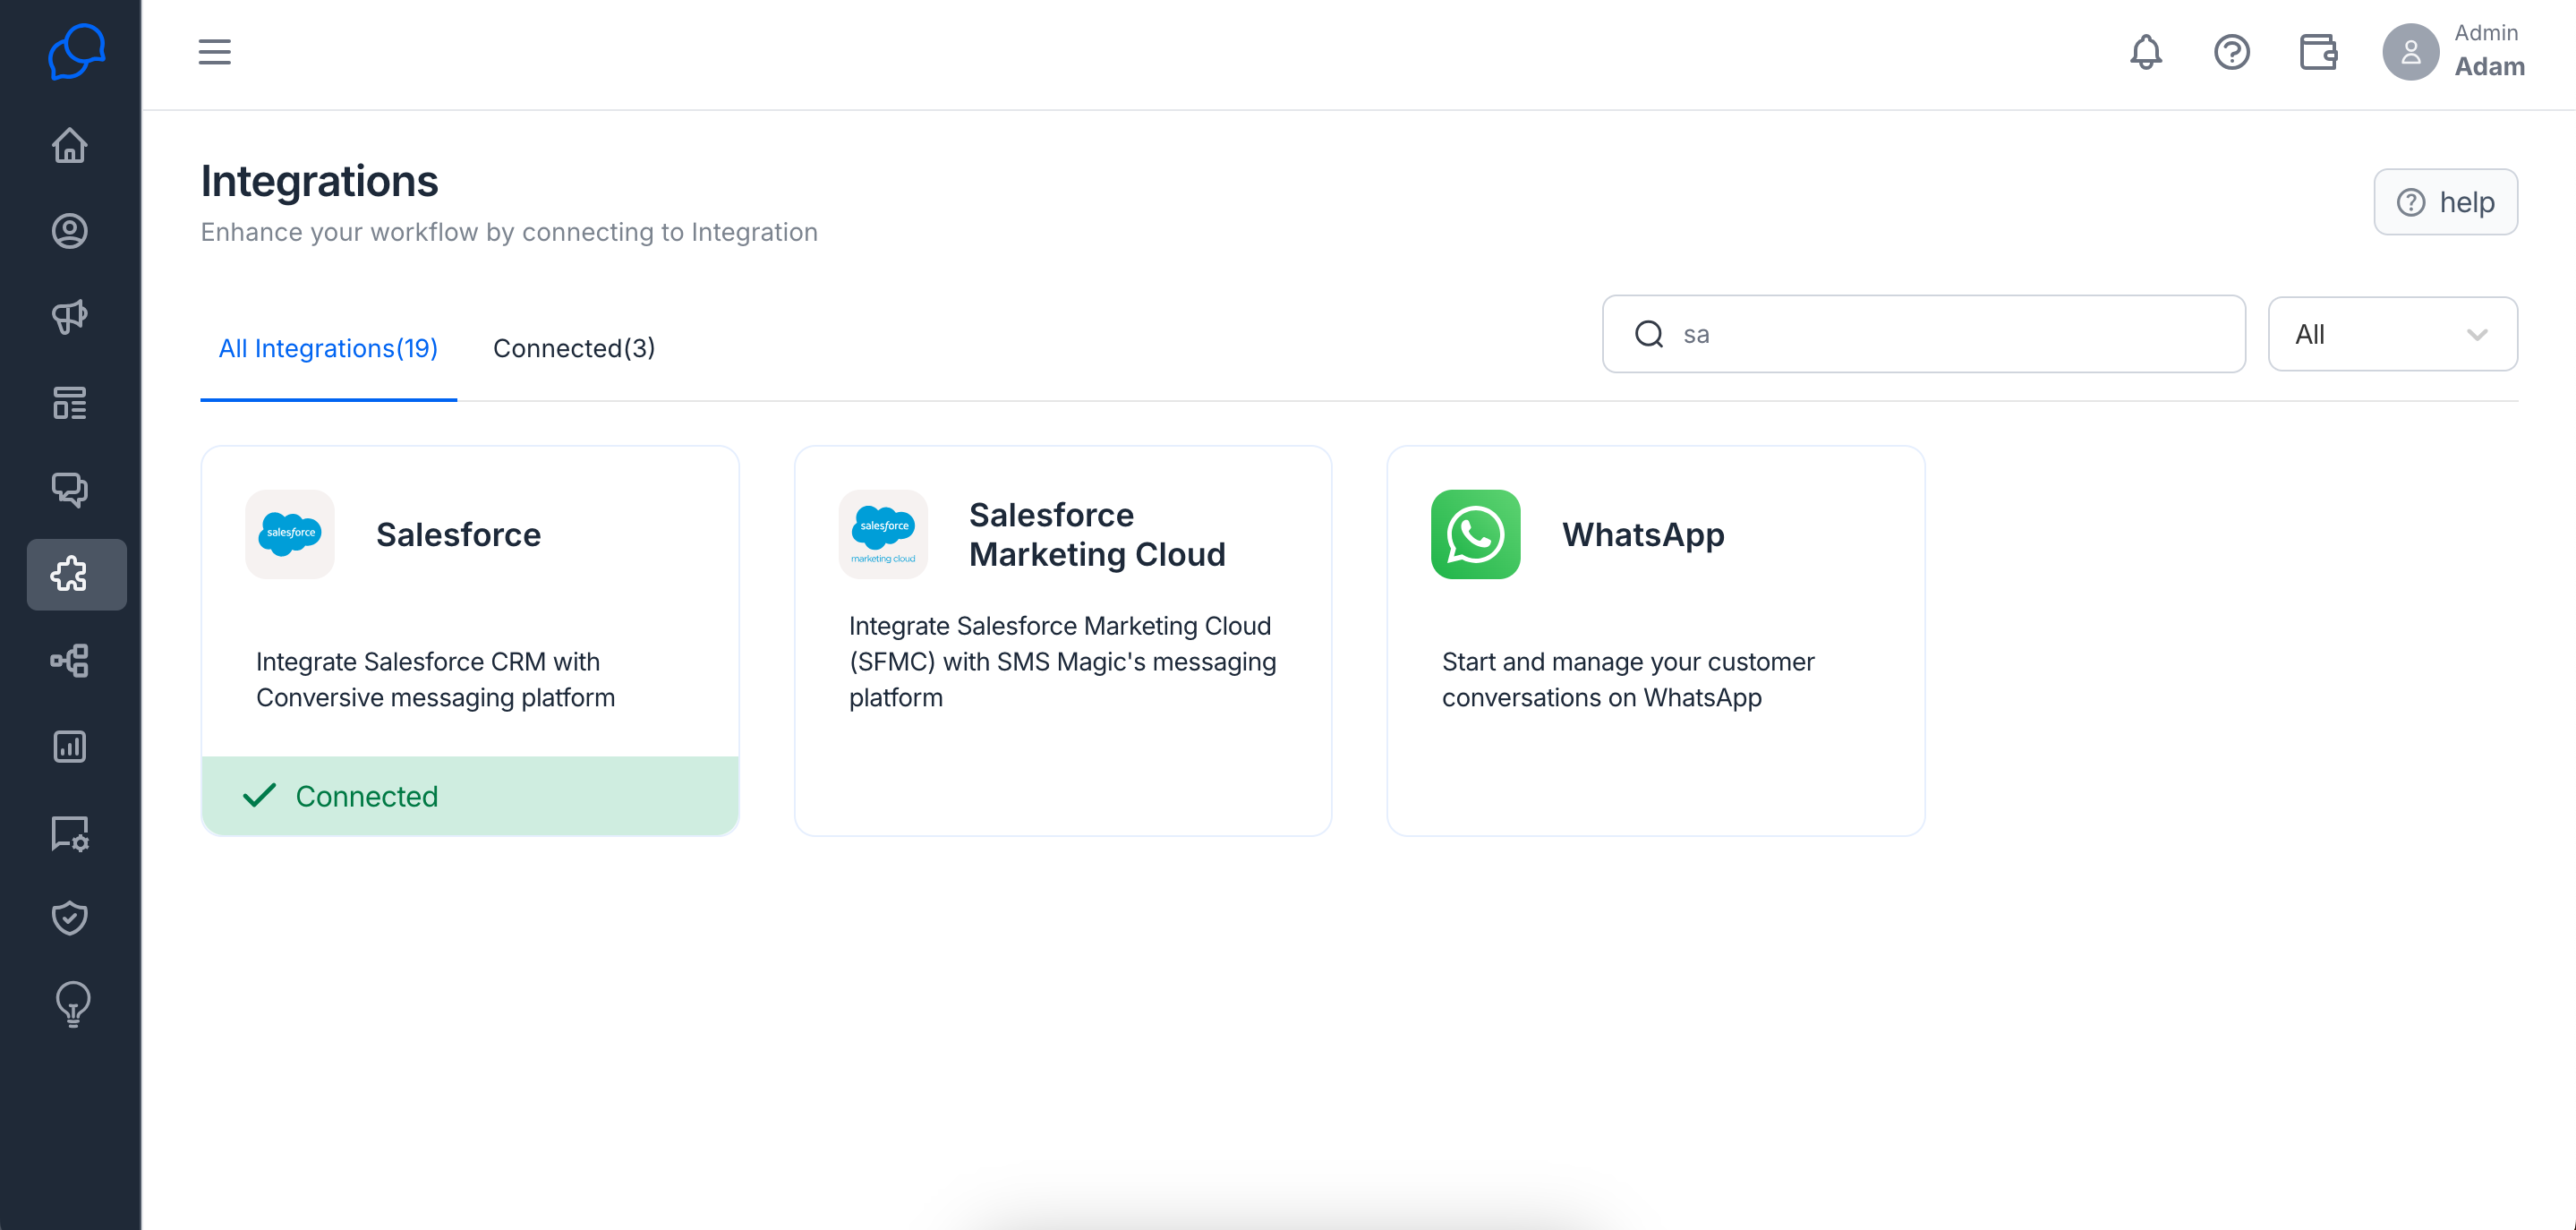Open the Salesforce Marketing Cloud card title

pos(1097,534)
